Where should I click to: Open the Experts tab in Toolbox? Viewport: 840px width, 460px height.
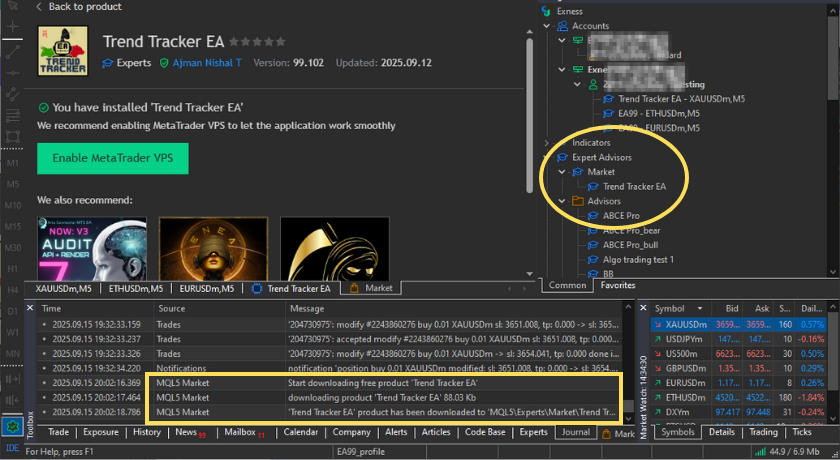coord(533,432)
